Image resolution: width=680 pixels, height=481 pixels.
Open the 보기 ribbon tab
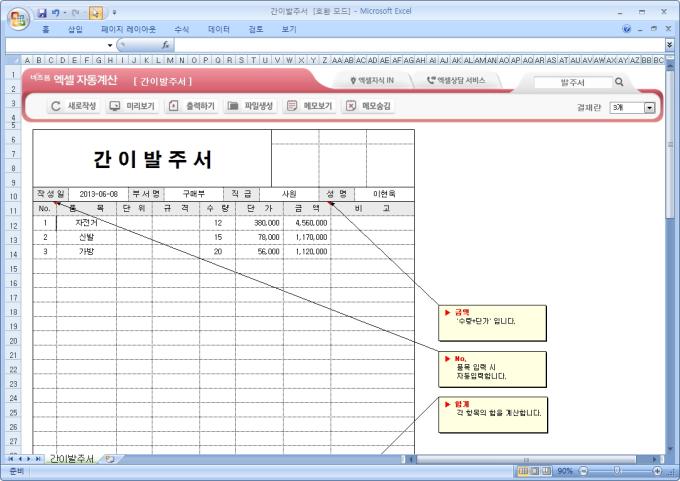tap(289, 29)
